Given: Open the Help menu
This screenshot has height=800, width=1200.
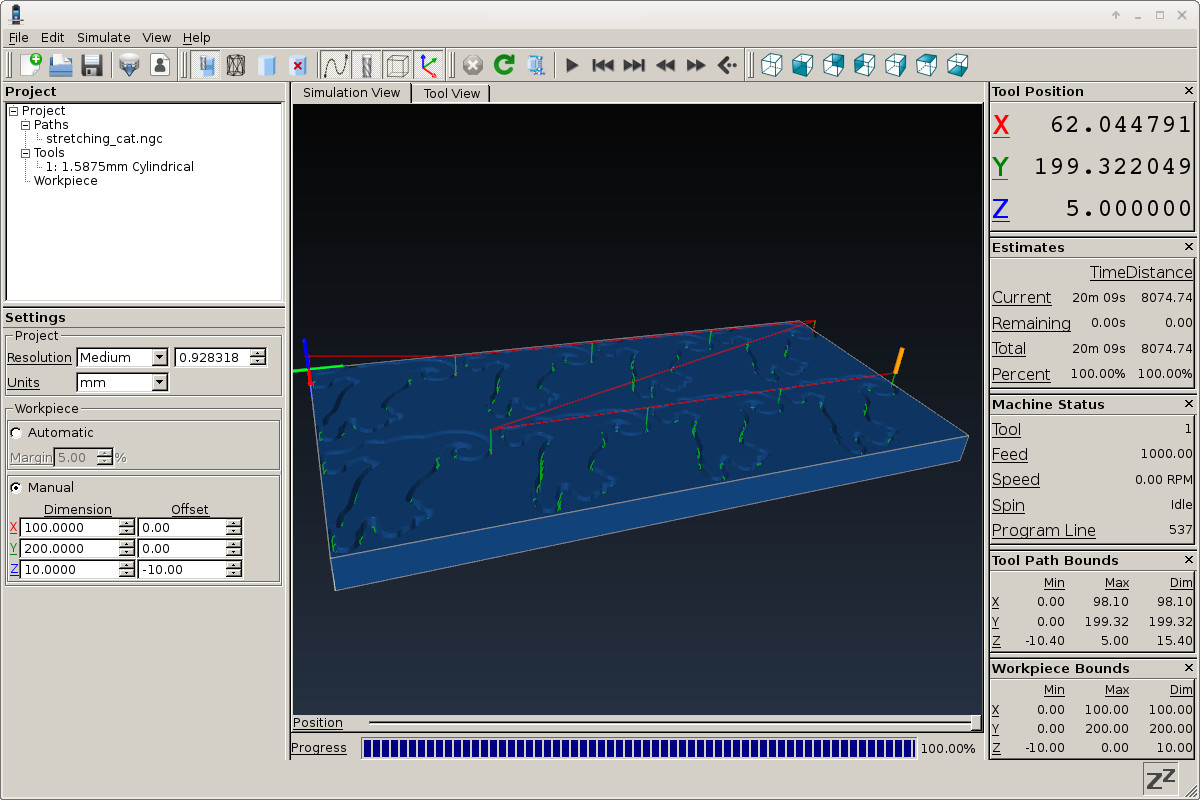Looking at the screenshot, I should [x=197, y=37].
